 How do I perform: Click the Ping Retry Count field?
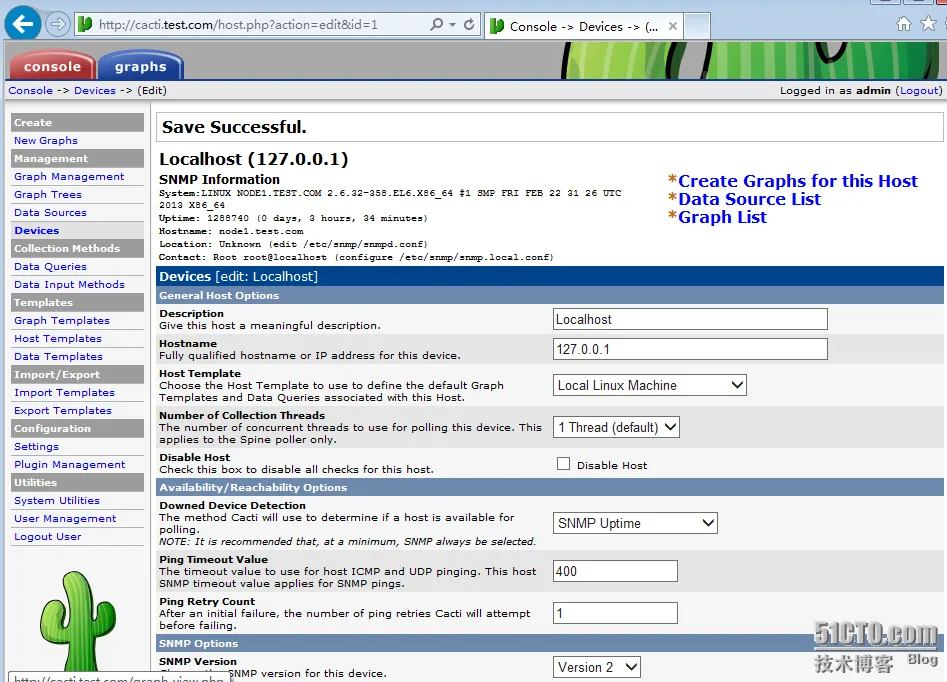pyautogui.click(x=615, y=613)
